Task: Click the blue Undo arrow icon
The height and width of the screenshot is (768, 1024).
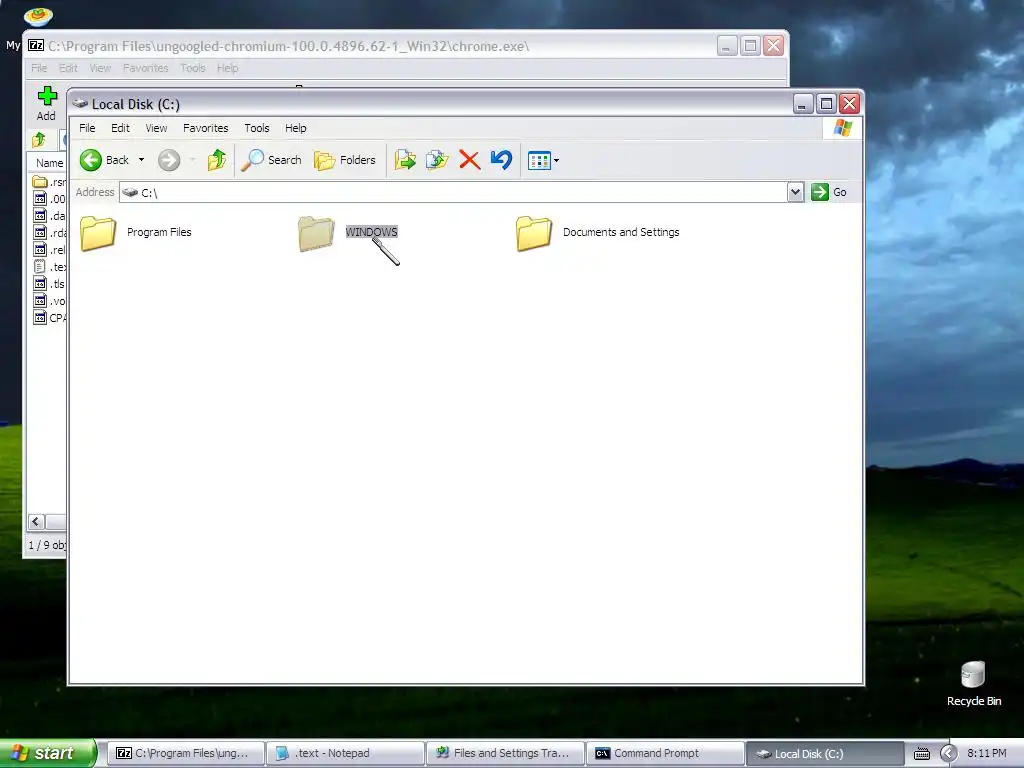Action: [502, 160]
